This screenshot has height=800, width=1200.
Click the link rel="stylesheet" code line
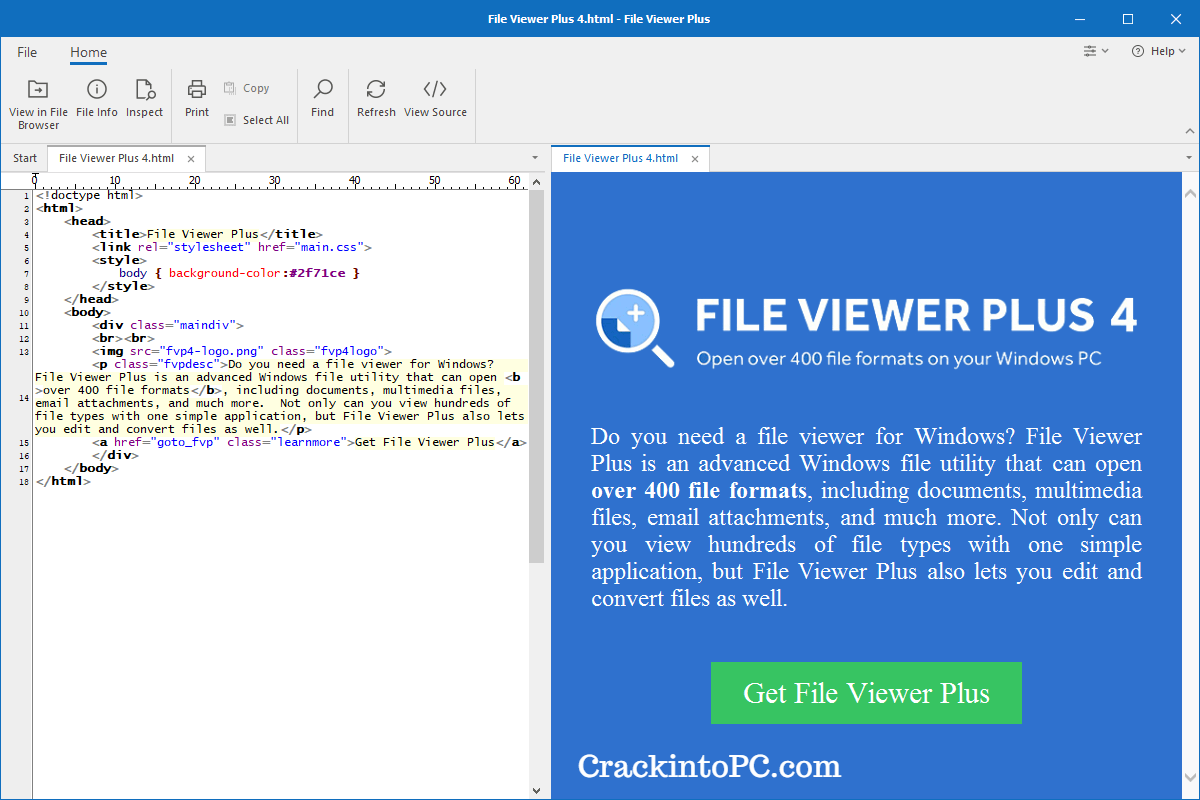tap(232, 247)
